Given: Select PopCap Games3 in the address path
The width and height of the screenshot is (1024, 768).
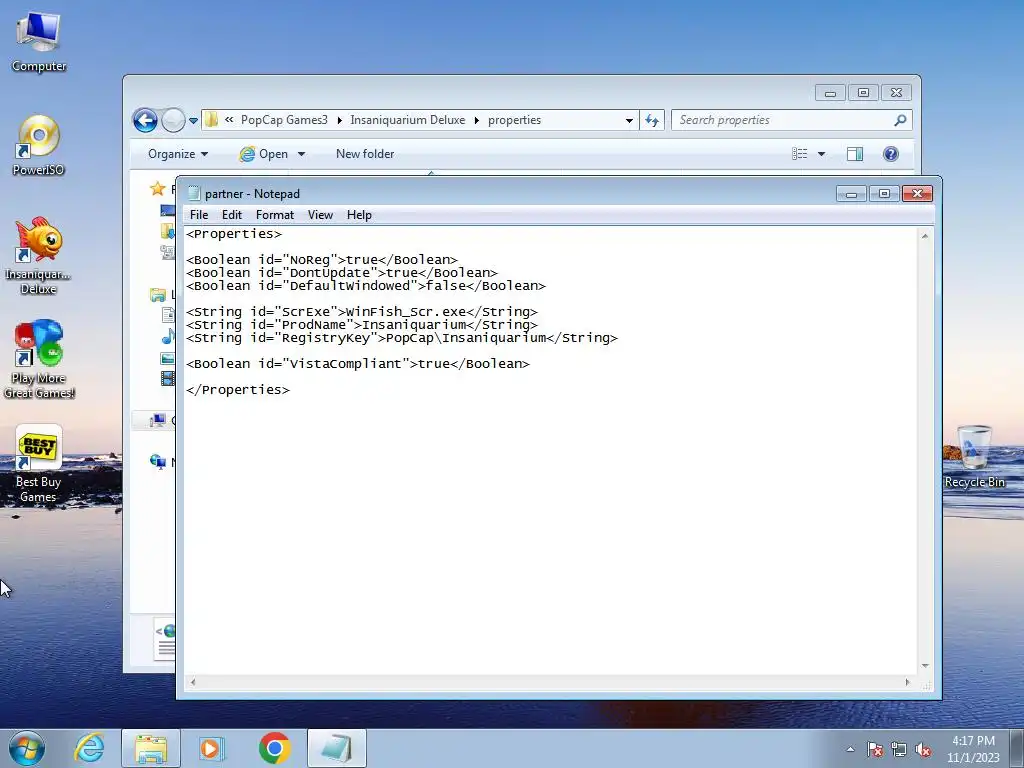Looking at the screenshot, I should [x=284, y=120].
